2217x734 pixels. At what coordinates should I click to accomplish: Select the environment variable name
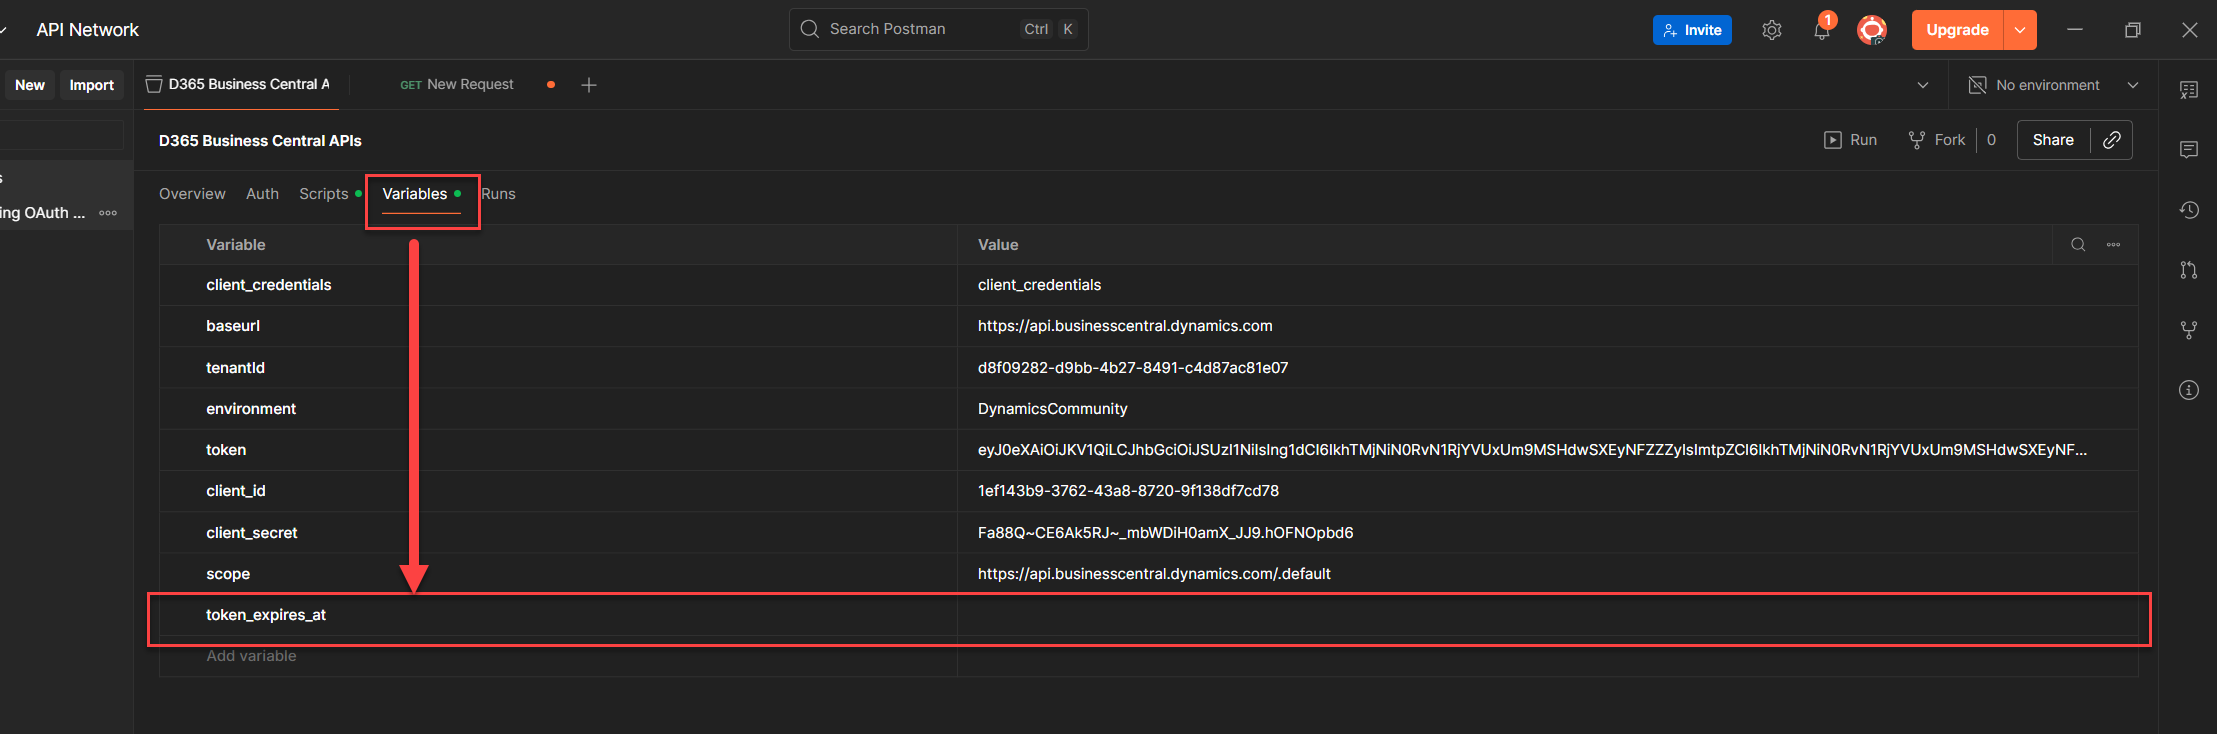251,409
